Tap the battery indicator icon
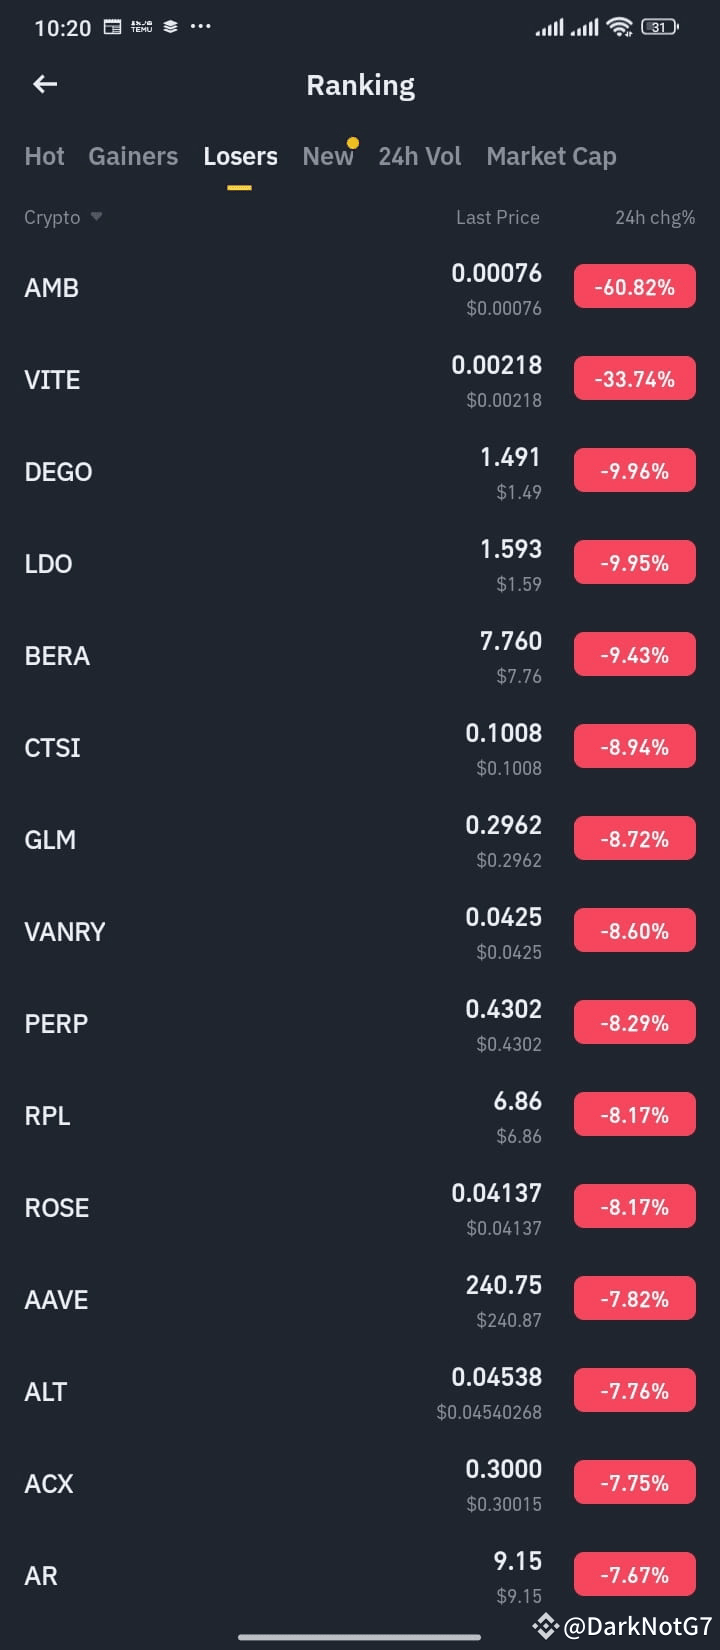This screenshot has height=1650, width=720. 659,27
